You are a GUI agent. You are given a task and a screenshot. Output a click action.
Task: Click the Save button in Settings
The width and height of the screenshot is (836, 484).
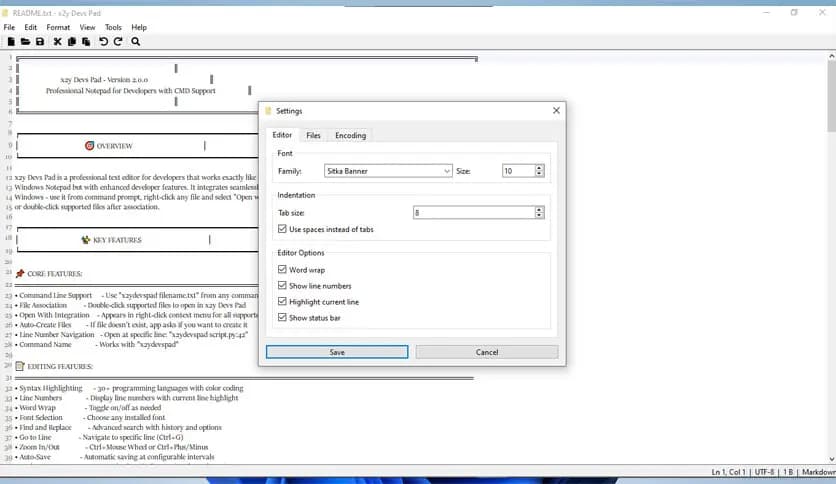coord(337,352)
